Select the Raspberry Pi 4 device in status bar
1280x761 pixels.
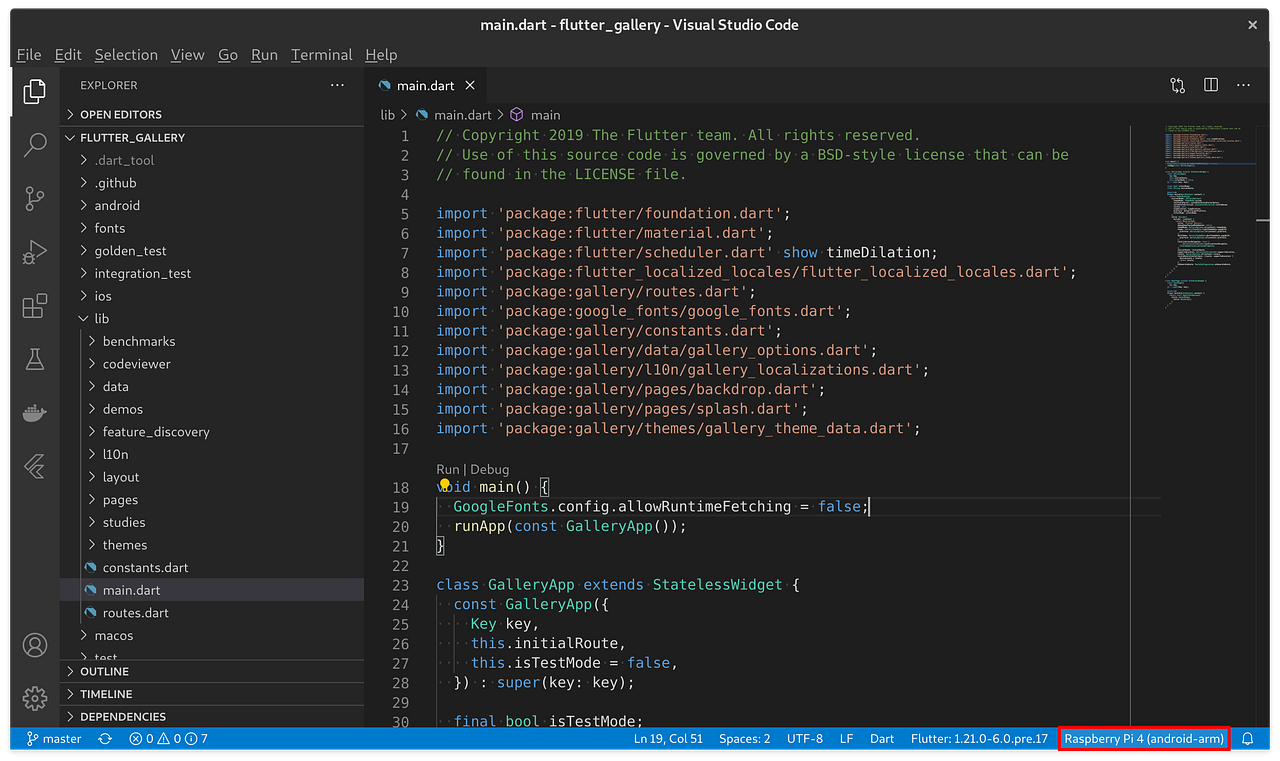(x=1143, y=738)
